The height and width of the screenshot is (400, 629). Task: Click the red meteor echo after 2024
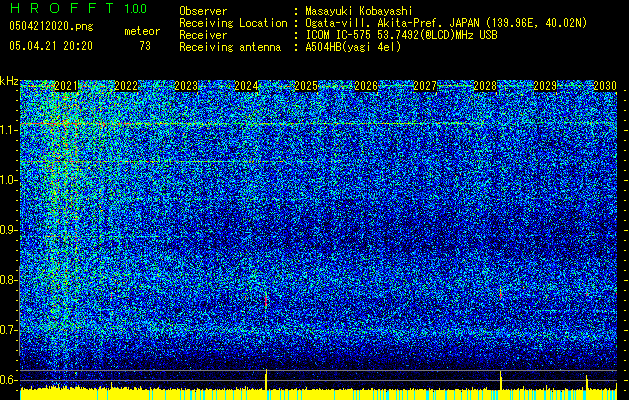[266, 301]
